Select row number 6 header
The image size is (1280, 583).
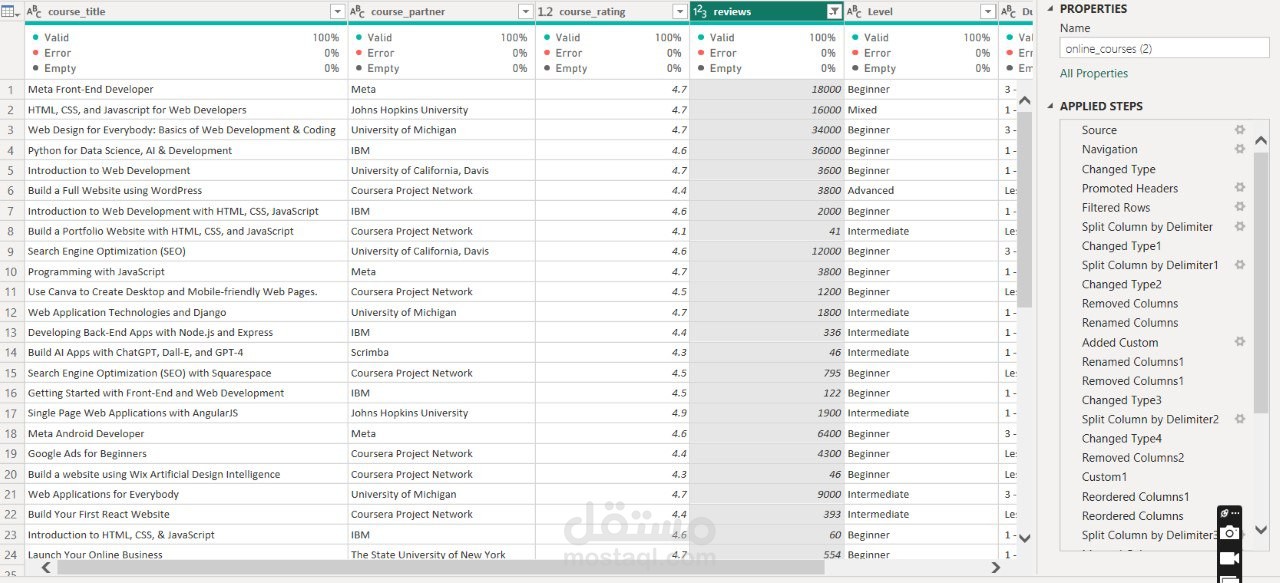[x=11, y=190]
